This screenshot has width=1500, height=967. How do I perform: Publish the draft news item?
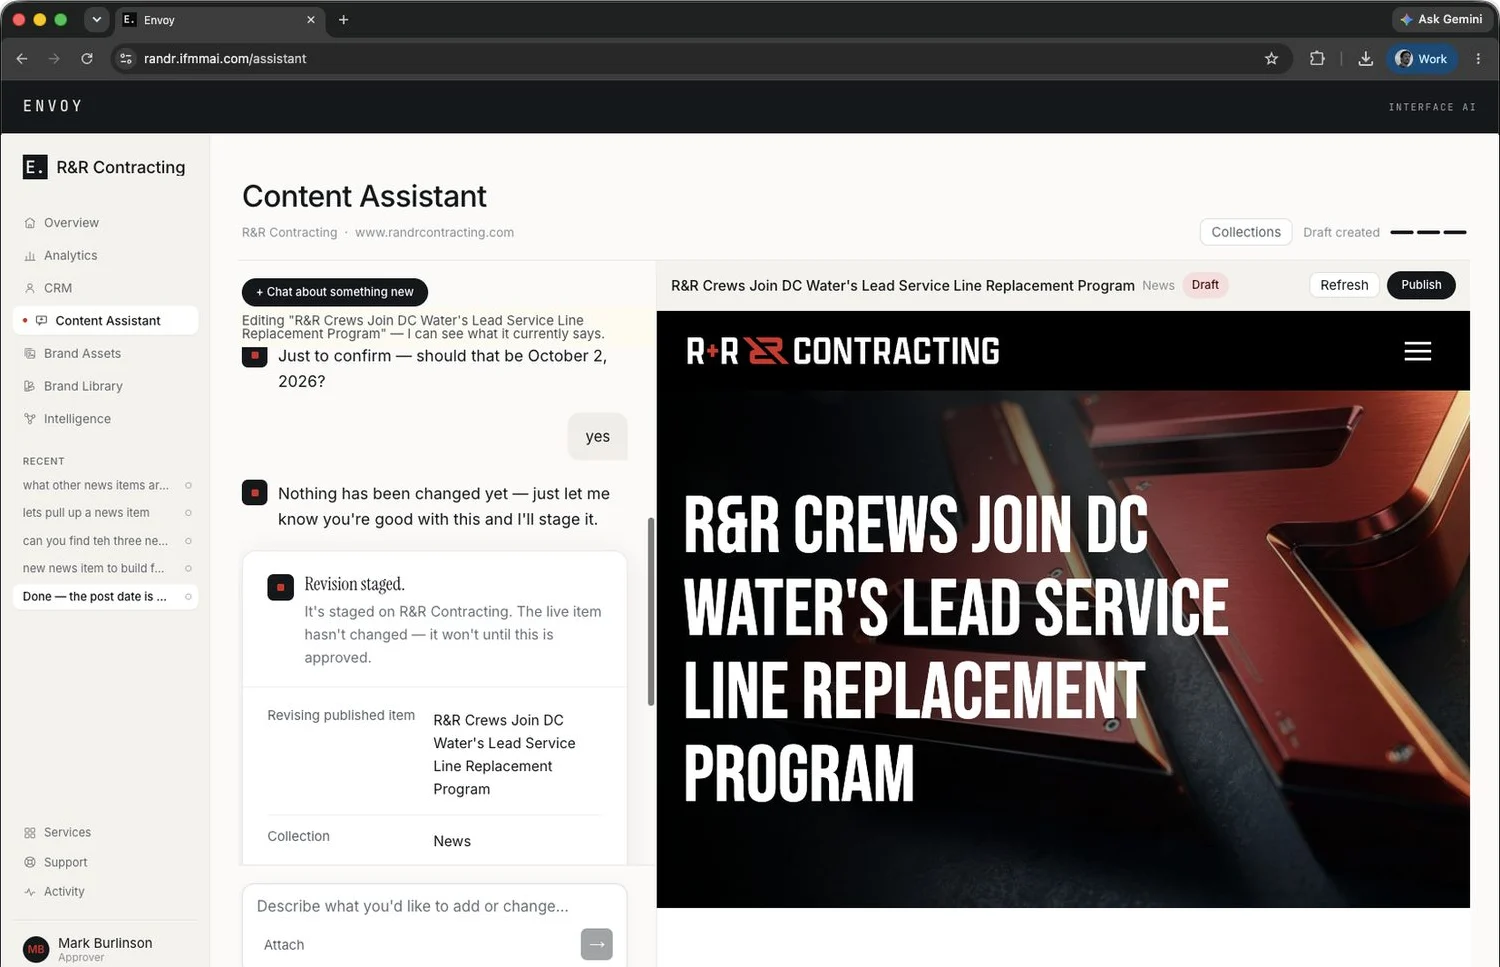point(1421,285)
